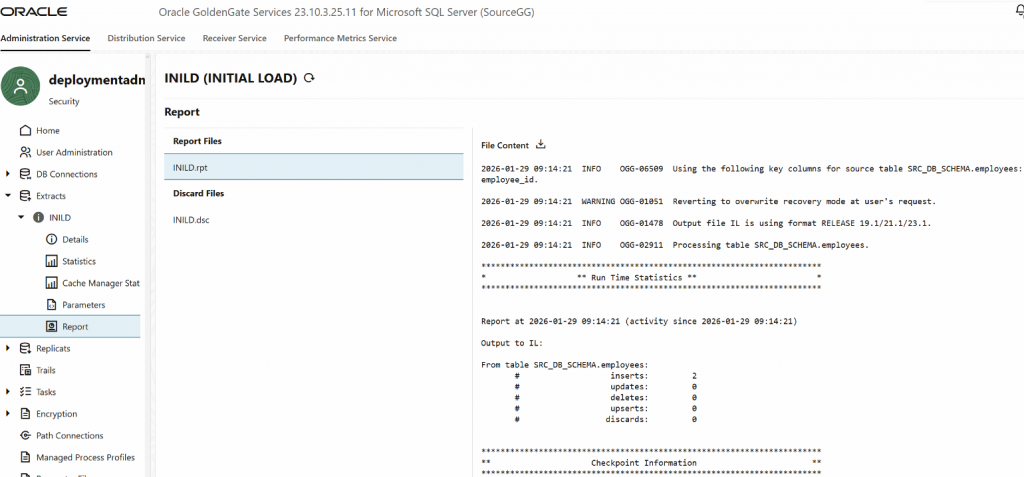Open DB Connections in the sidebar
The height and width of the screenshot is (477, 1024).
point(67,174)
